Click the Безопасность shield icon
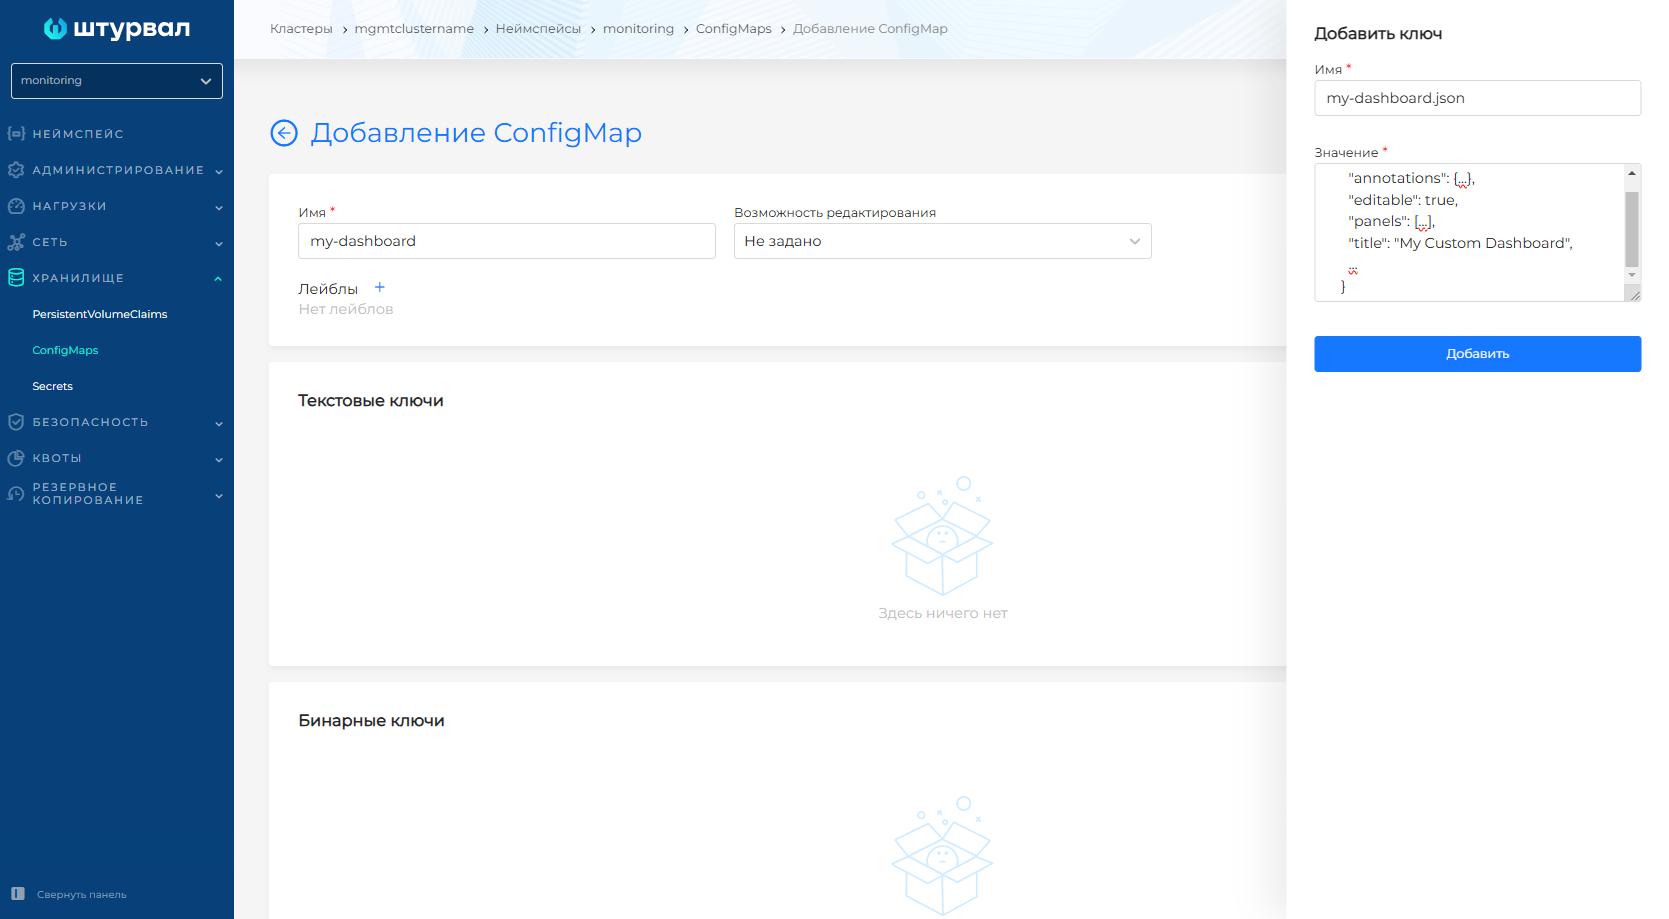The width and height of the screenshot is (1669, 919). pyautogui.click(x=16, y=422)
